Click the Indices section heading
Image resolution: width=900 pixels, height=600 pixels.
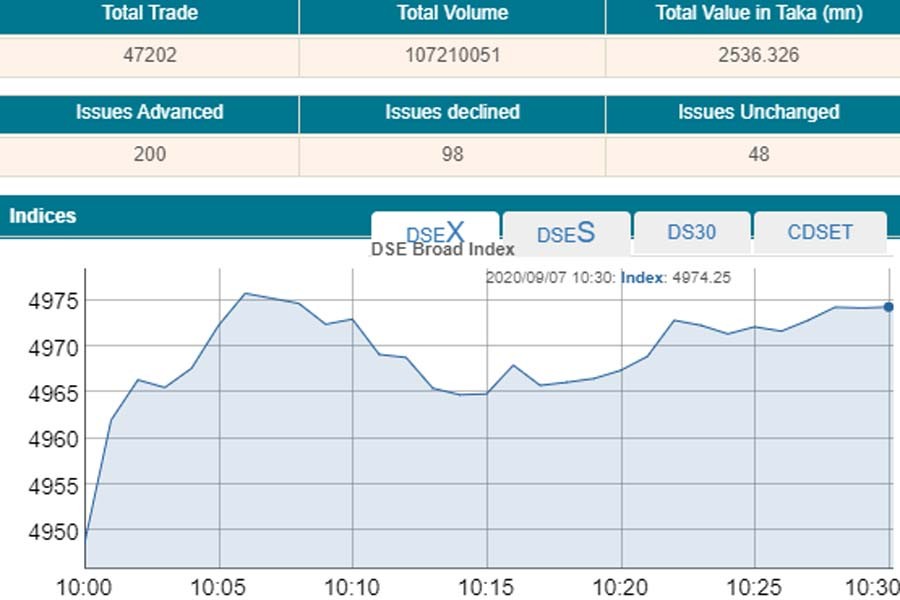(x=43, y=216)
